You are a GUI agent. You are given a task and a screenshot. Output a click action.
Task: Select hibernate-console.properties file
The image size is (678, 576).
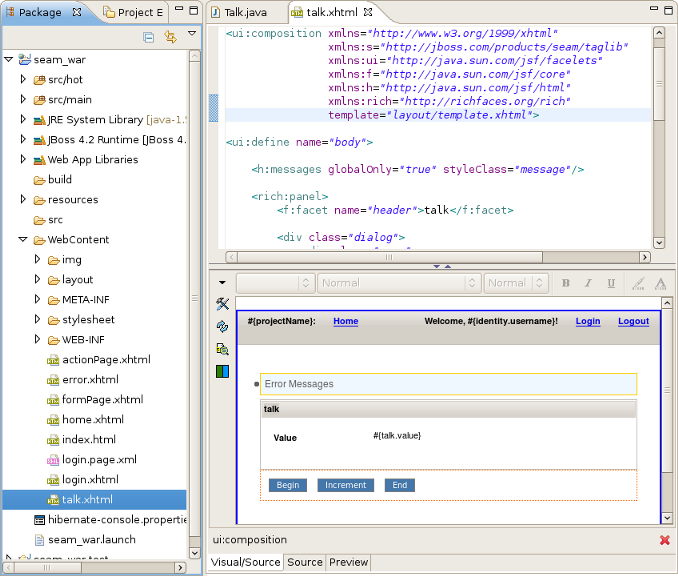110,519
